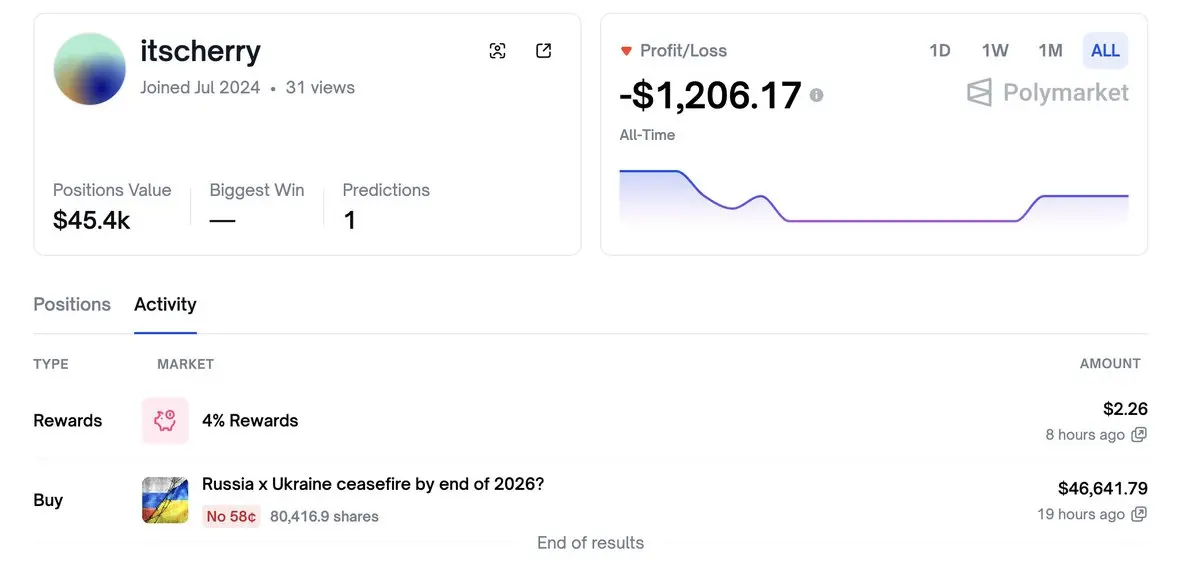Open Russia x Ukraine ceasefire market link
The image size is (1200, 574).
click(373, 484)
